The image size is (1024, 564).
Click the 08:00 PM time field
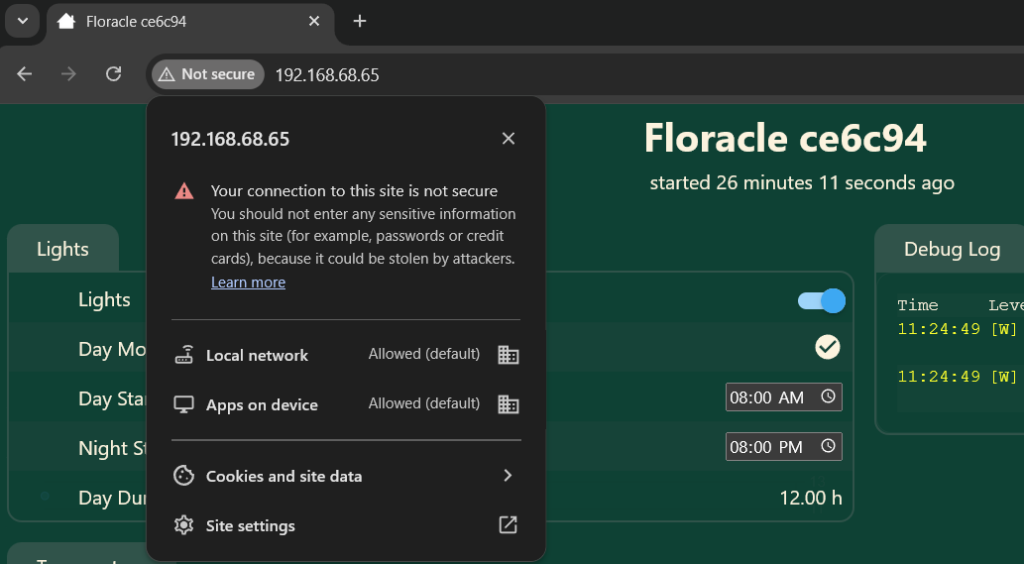pyautogui.click(x=784, y=446)
